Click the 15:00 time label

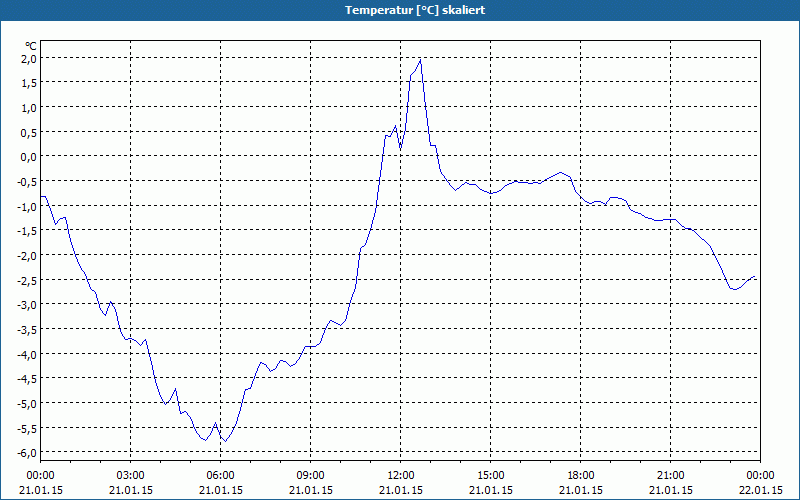point(491,476)
